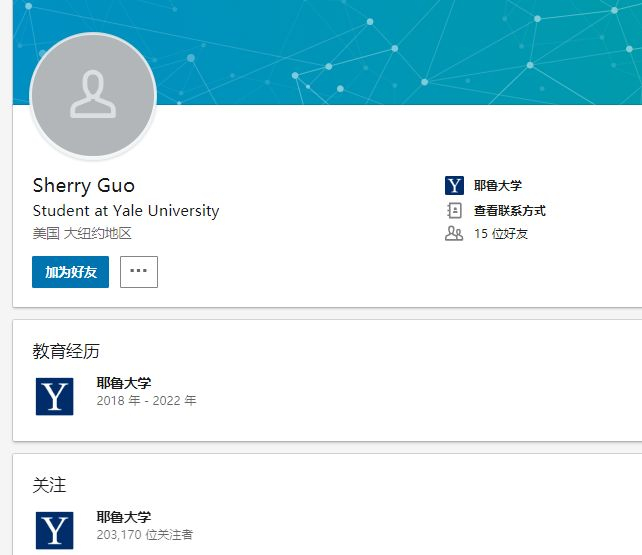Open 耶鲁大学 entry under 教育经历
The image size is (642, 555).
pos(124,383)
